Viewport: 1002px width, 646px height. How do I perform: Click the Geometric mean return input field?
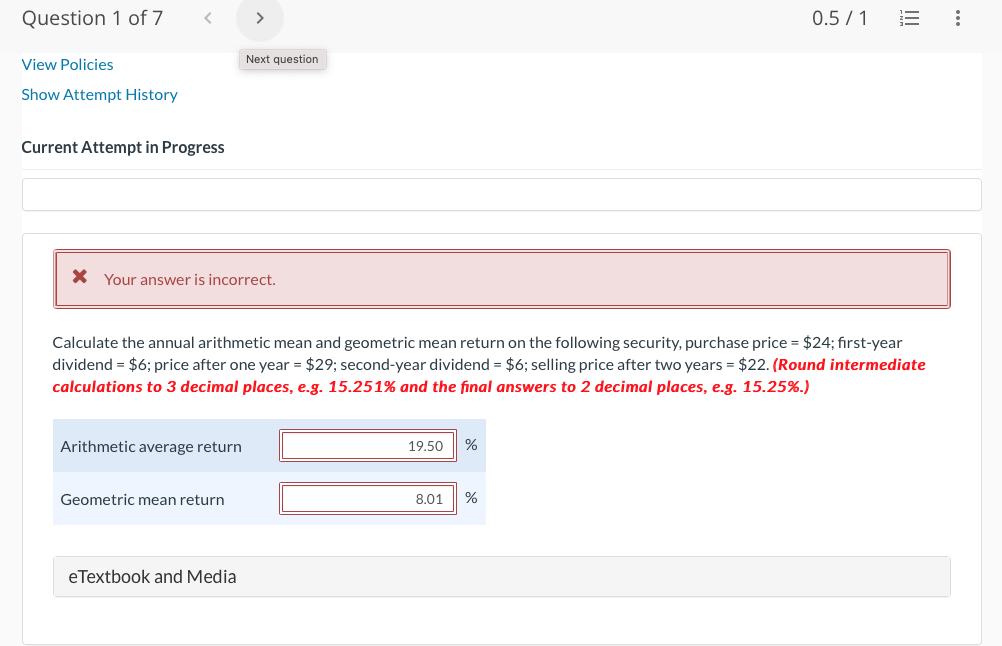tap(367, 498)
